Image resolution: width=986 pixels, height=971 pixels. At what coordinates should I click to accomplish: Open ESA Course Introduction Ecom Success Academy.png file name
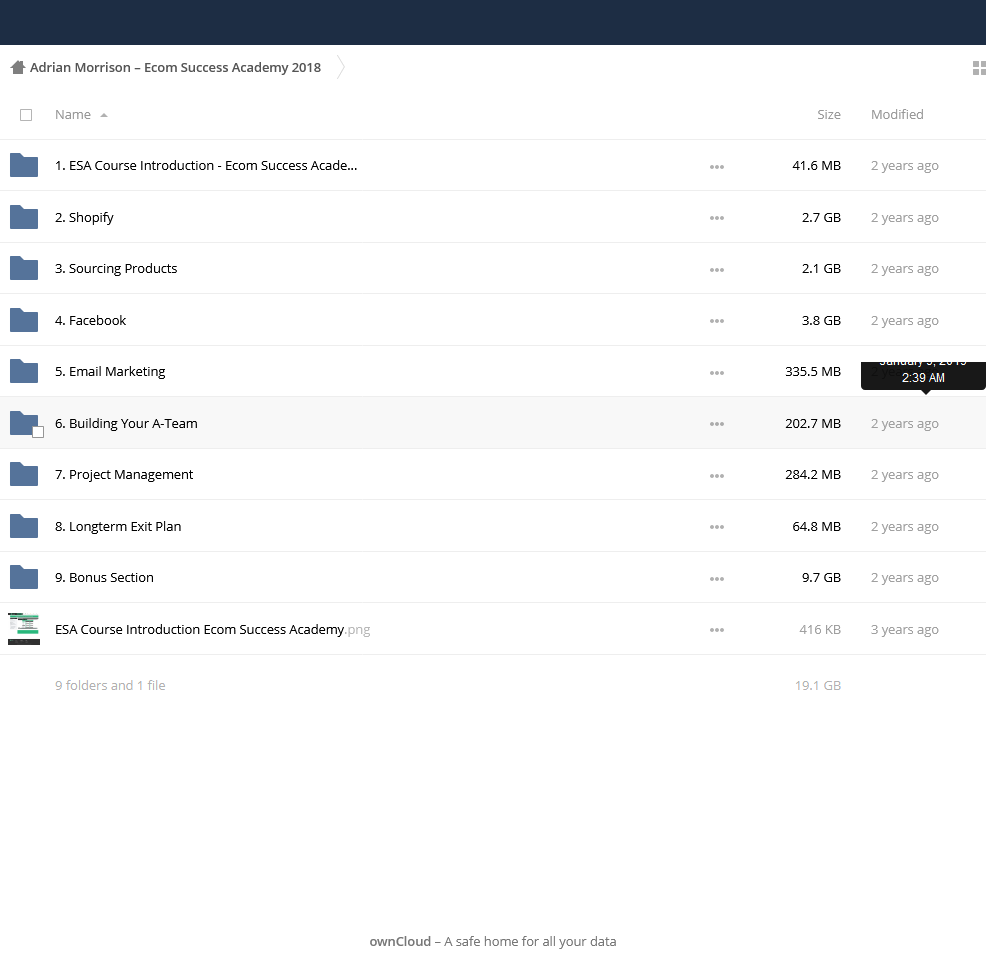(x=213, y=630)
